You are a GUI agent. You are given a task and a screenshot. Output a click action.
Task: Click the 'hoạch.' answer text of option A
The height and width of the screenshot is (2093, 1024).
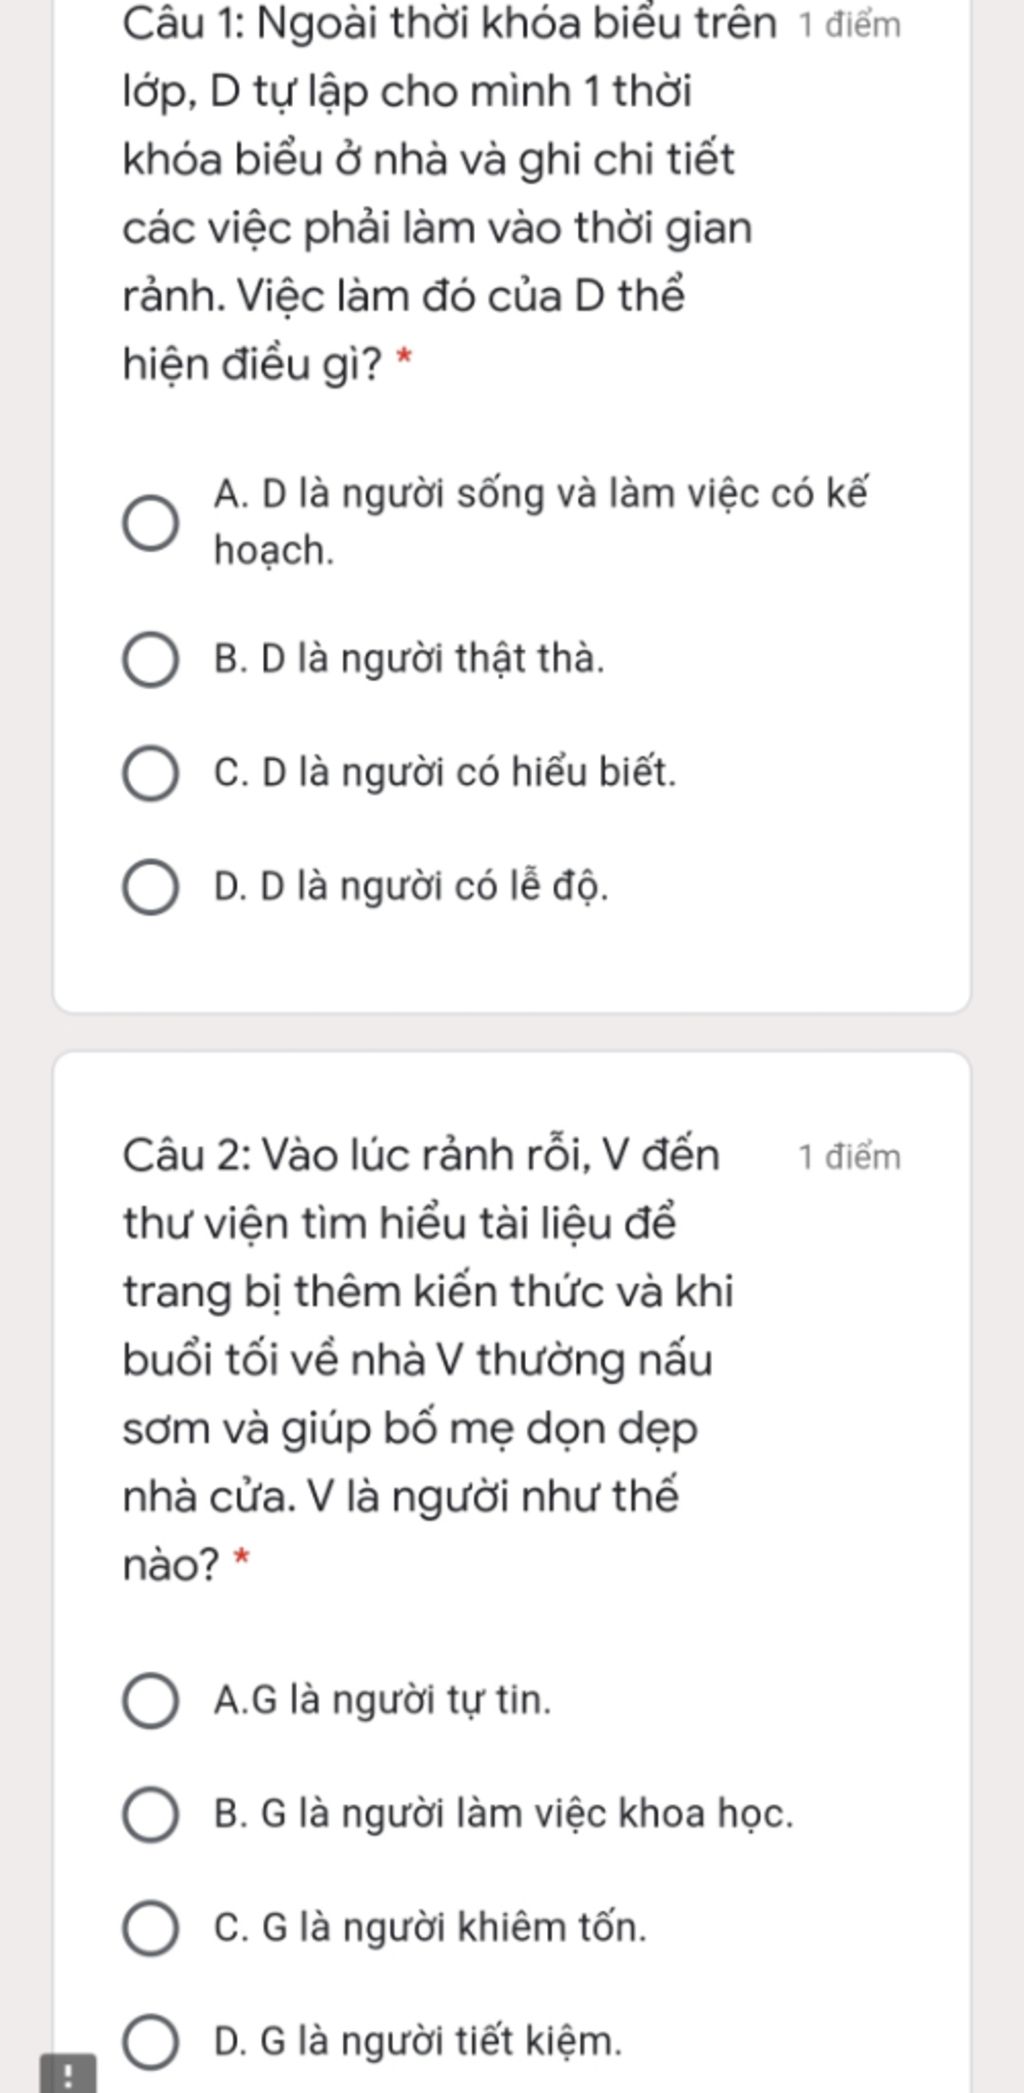(x=274, y=551)
